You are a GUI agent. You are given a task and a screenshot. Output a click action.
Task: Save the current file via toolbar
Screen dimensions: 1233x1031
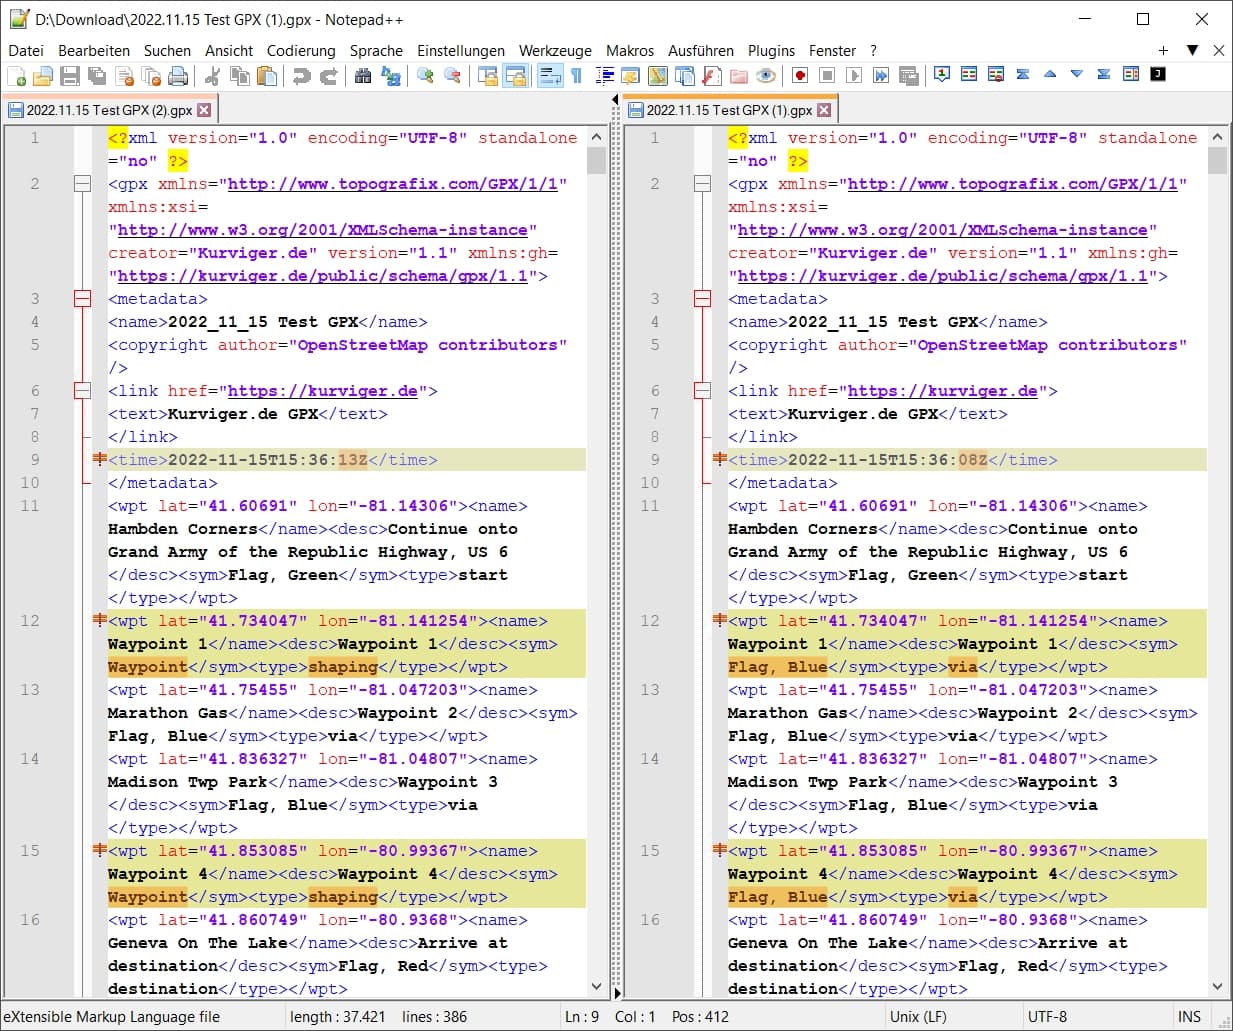coord(70,76)
